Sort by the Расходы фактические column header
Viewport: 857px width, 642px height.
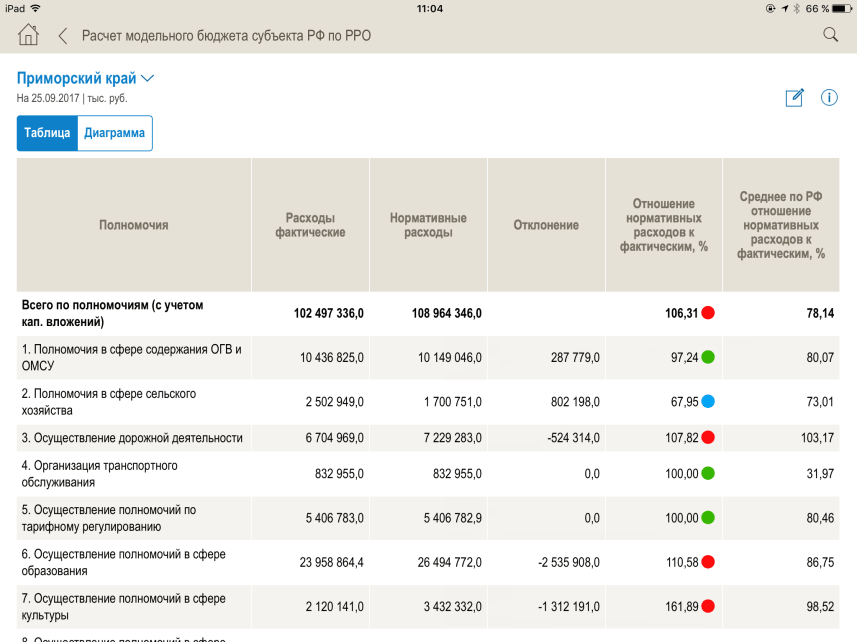tap(310, 225)
